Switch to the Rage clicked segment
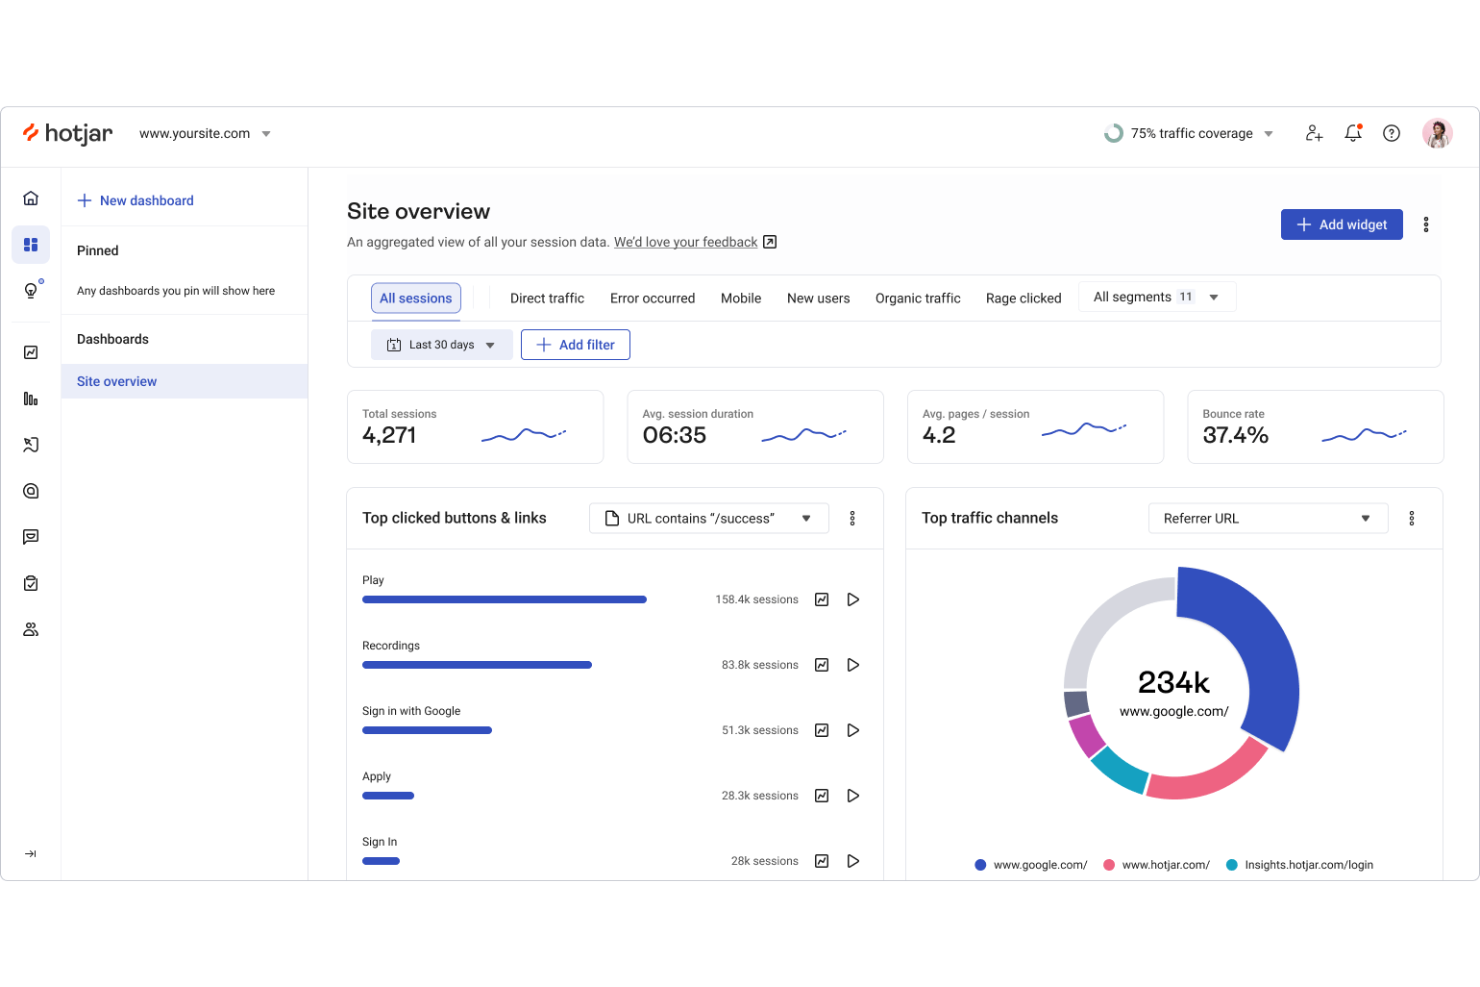This screenshot has width=1480, height=987. (1023, 297)
